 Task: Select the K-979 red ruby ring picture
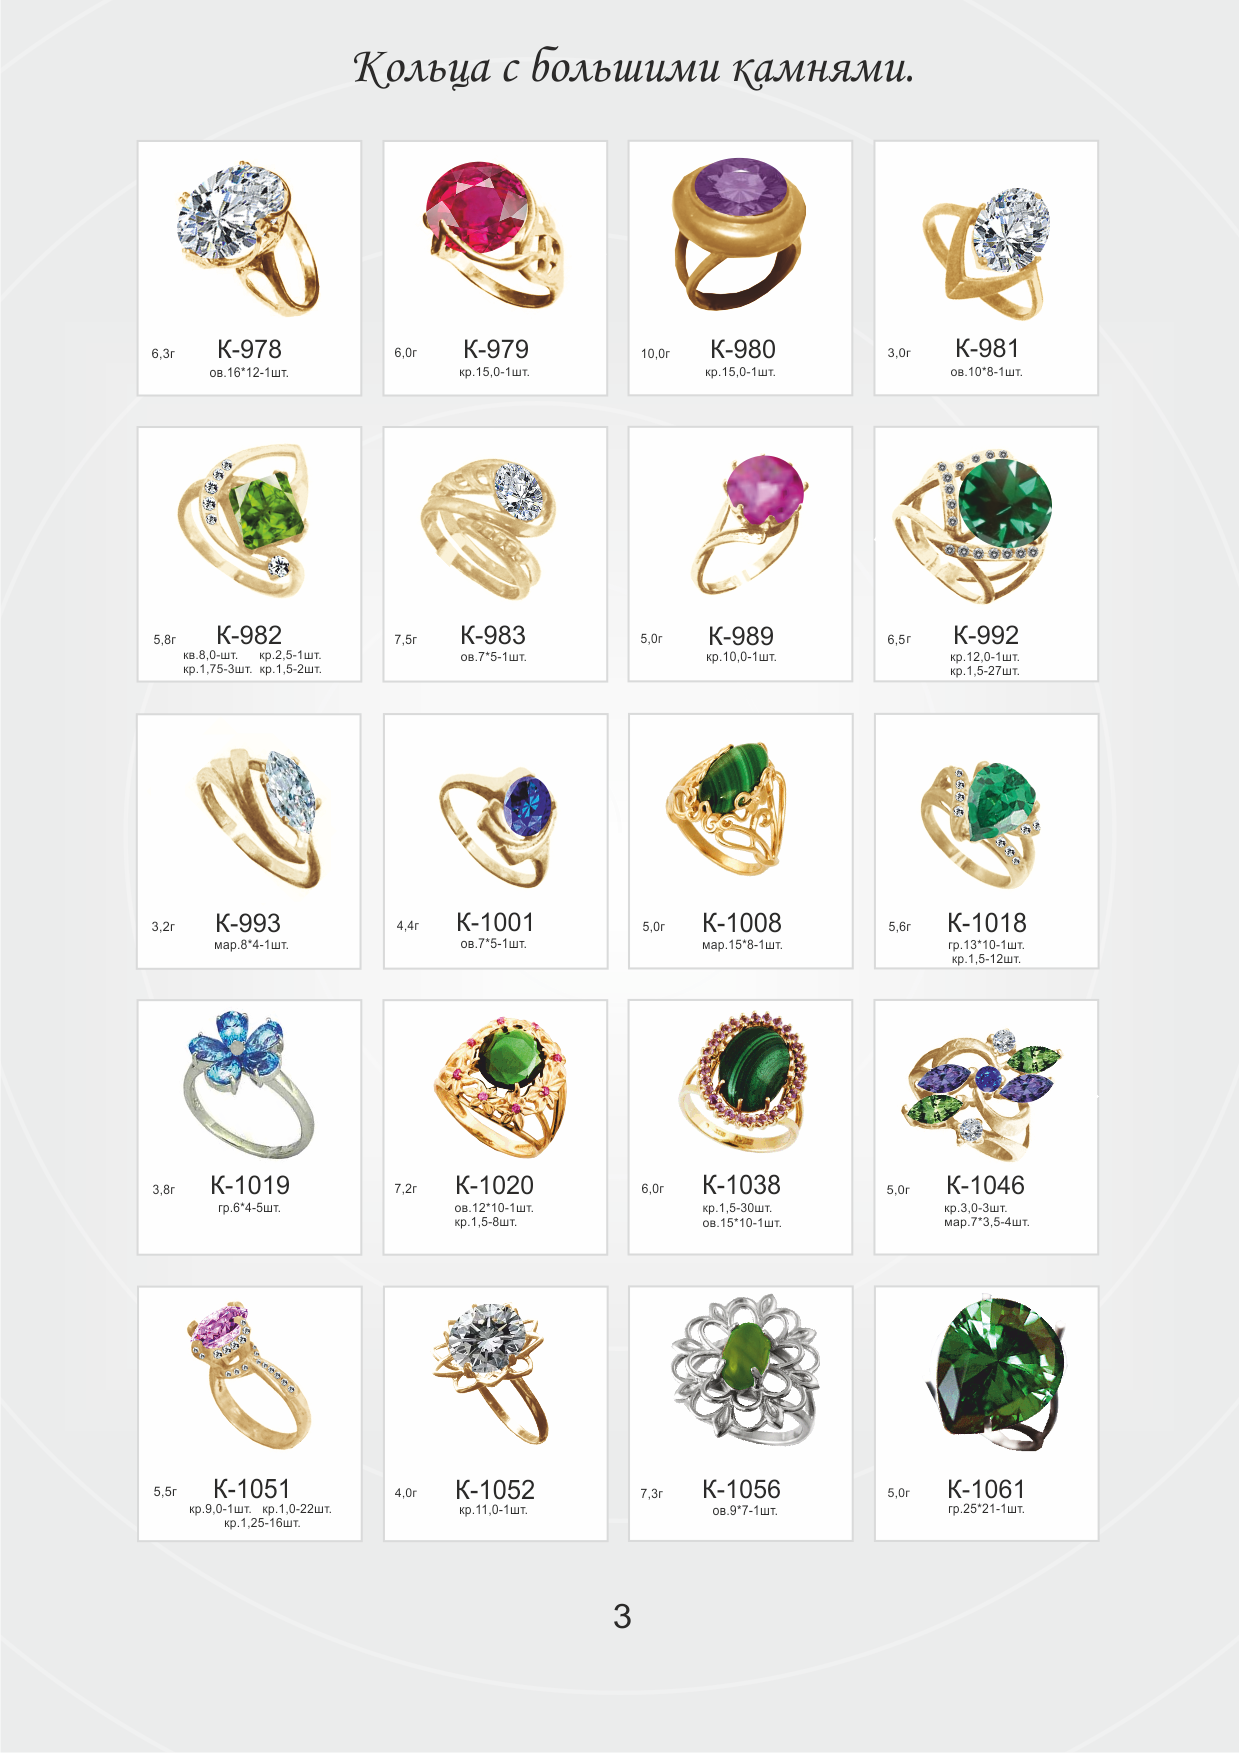click(494, 234)
